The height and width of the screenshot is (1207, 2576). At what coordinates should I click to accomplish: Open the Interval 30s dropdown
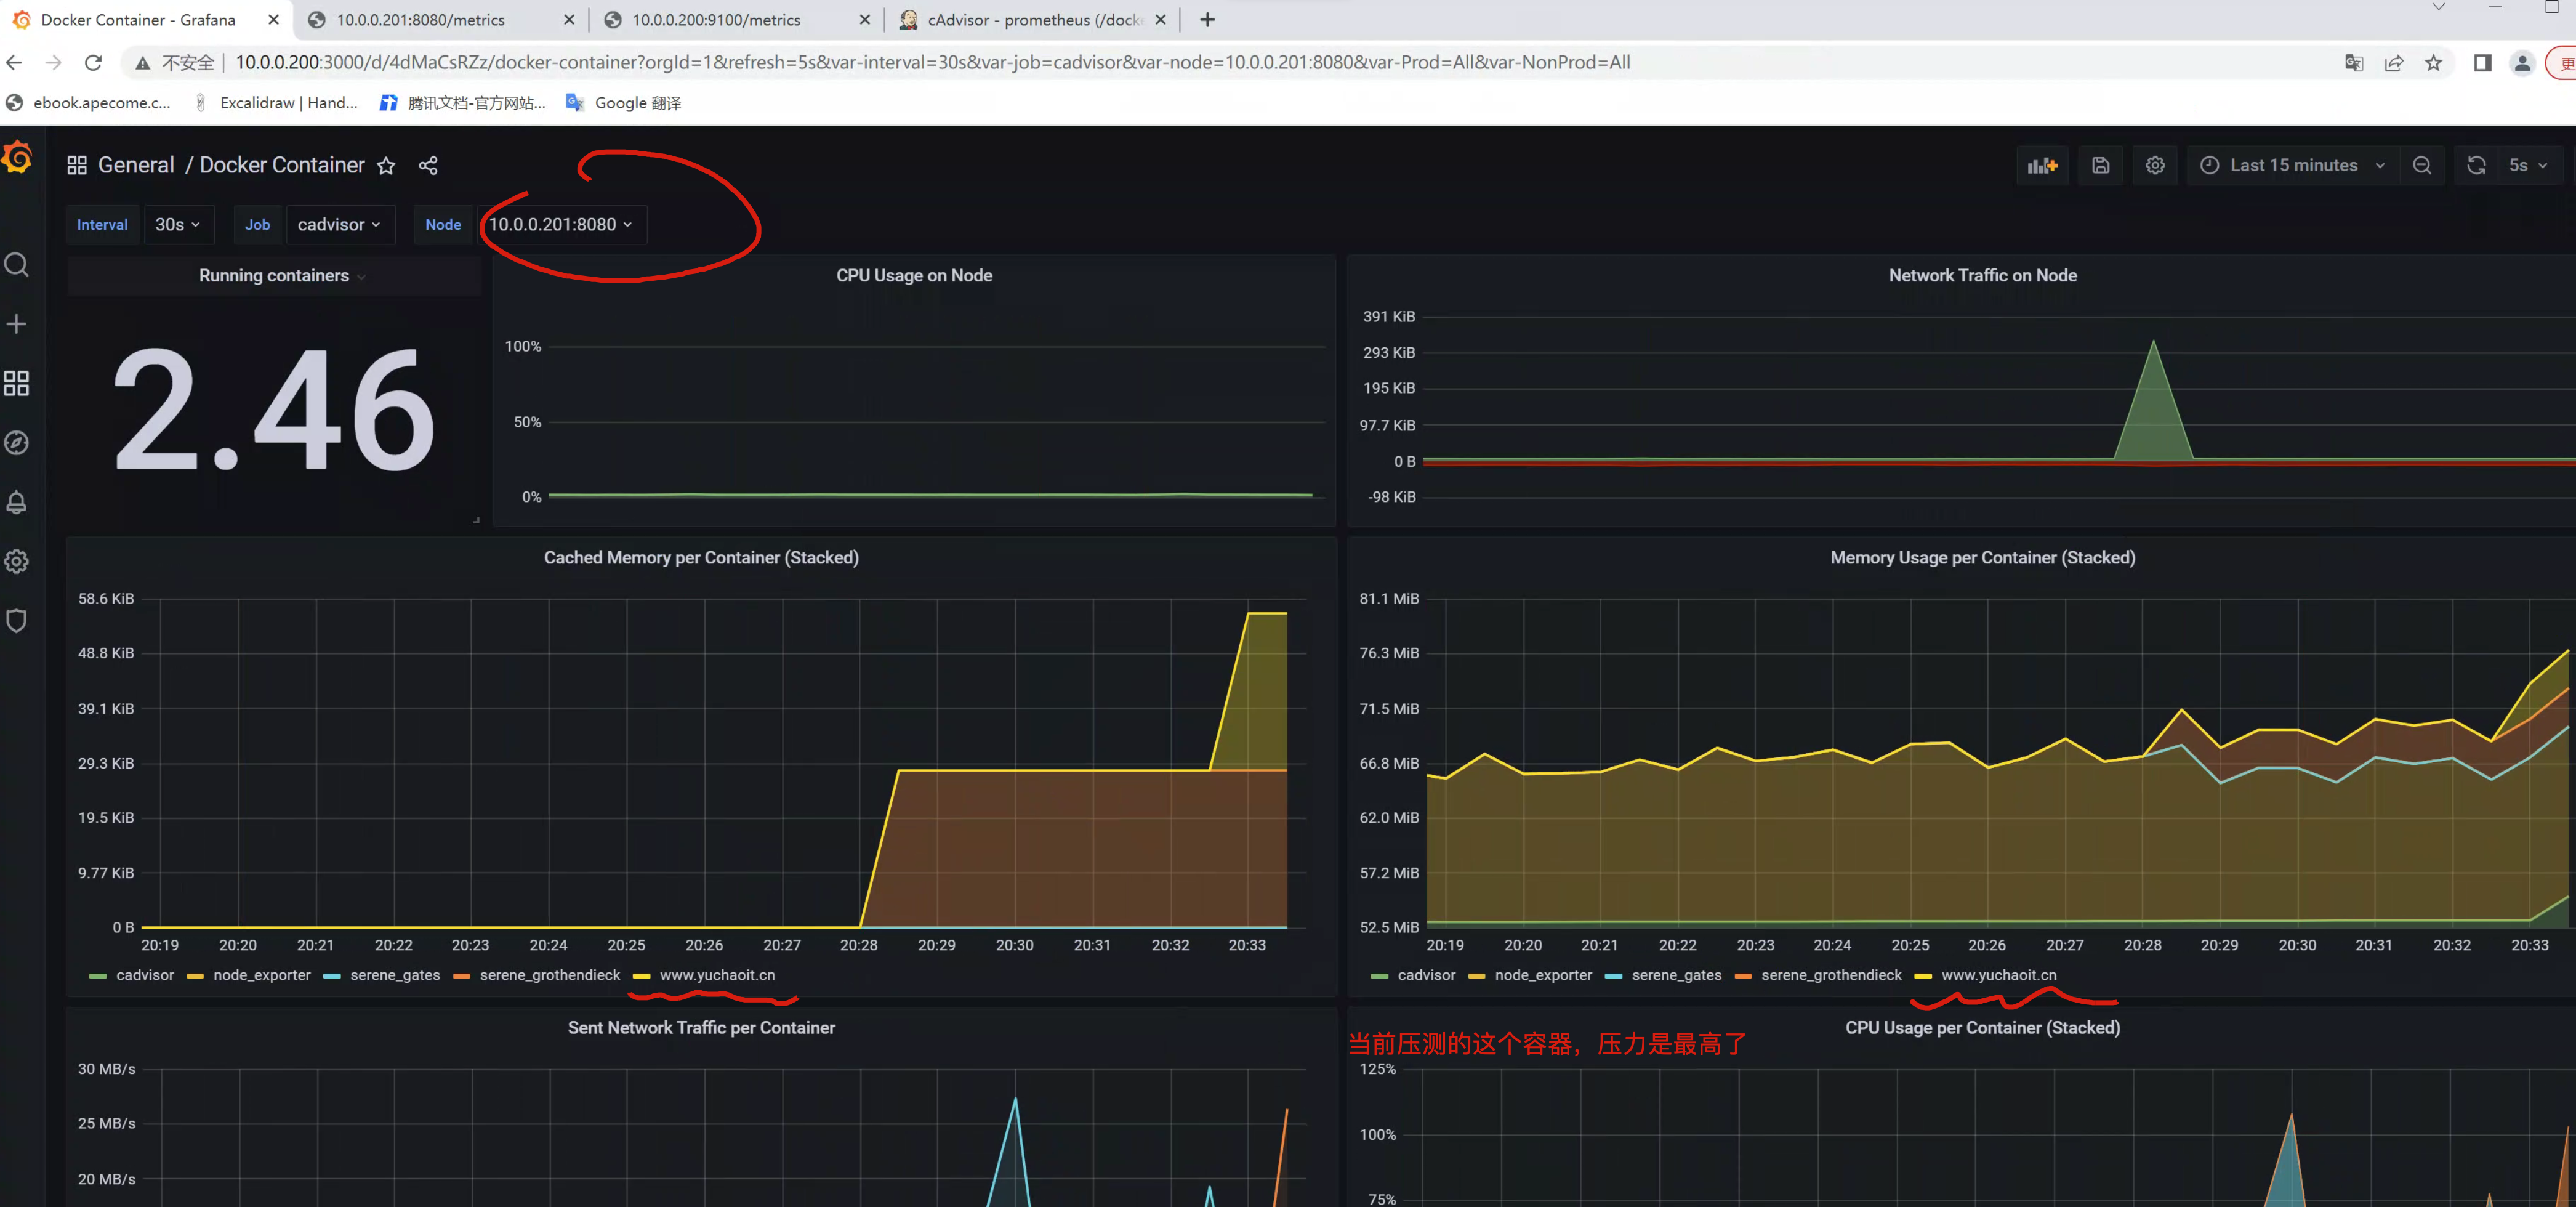click(x=177, y=225)
